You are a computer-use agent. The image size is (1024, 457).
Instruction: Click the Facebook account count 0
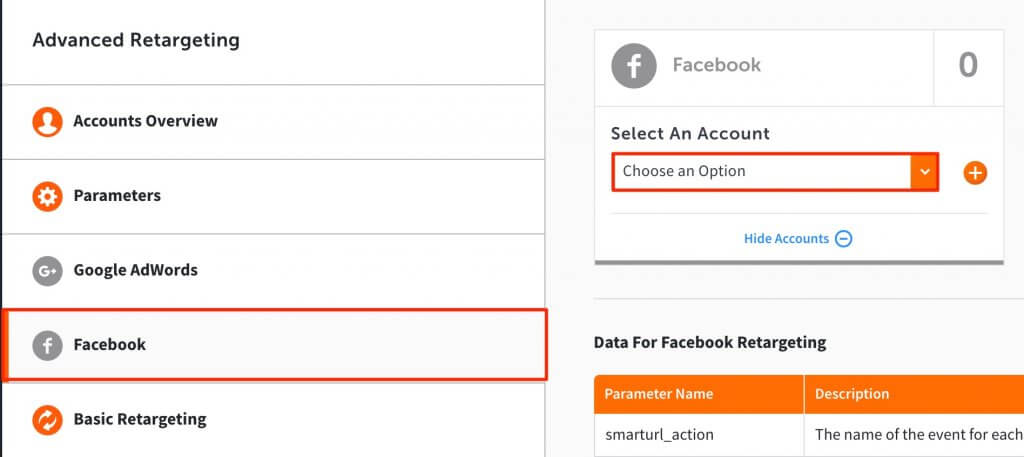pyautogui.click(x=968, y=66)
